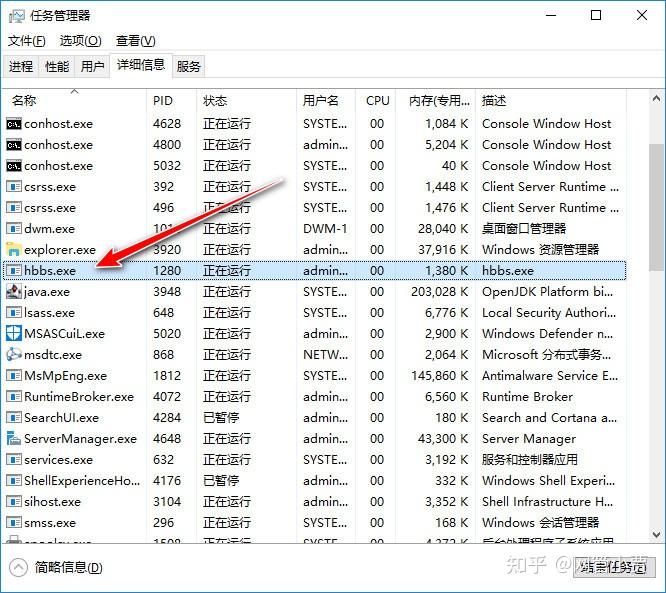Click the Task Manager title bar icon
This screenshot has height=593, width=666.
[x=17, y=16]
